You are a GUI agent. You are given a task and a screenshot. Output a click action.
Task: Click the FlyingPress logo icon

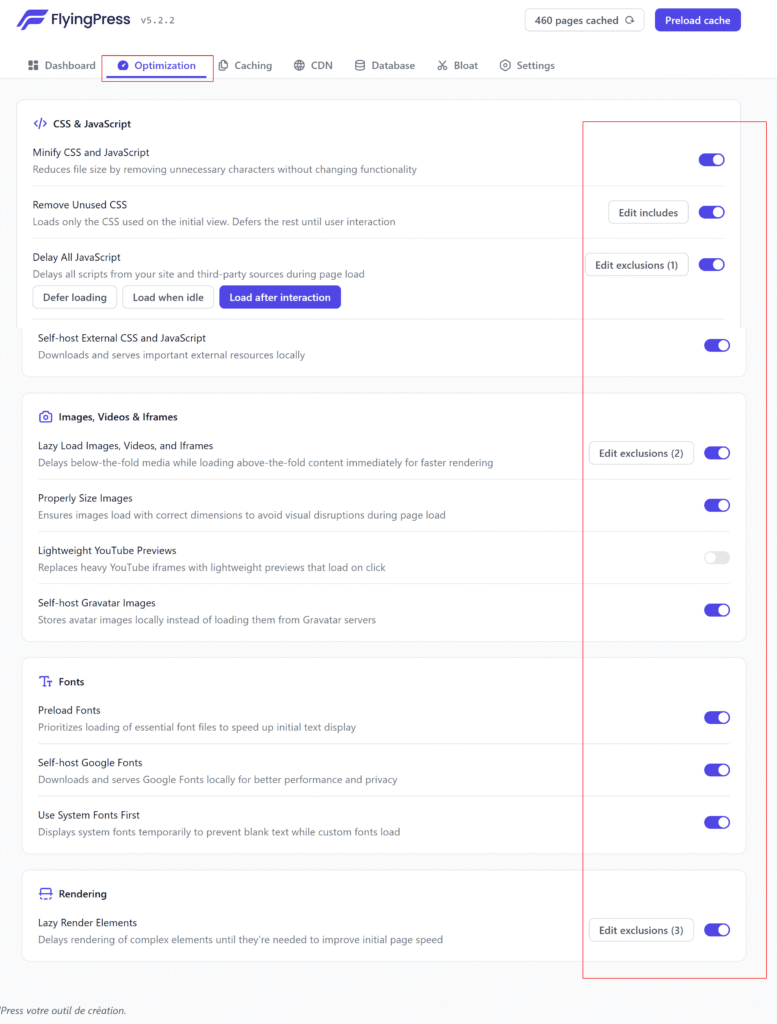coord(33,20)
